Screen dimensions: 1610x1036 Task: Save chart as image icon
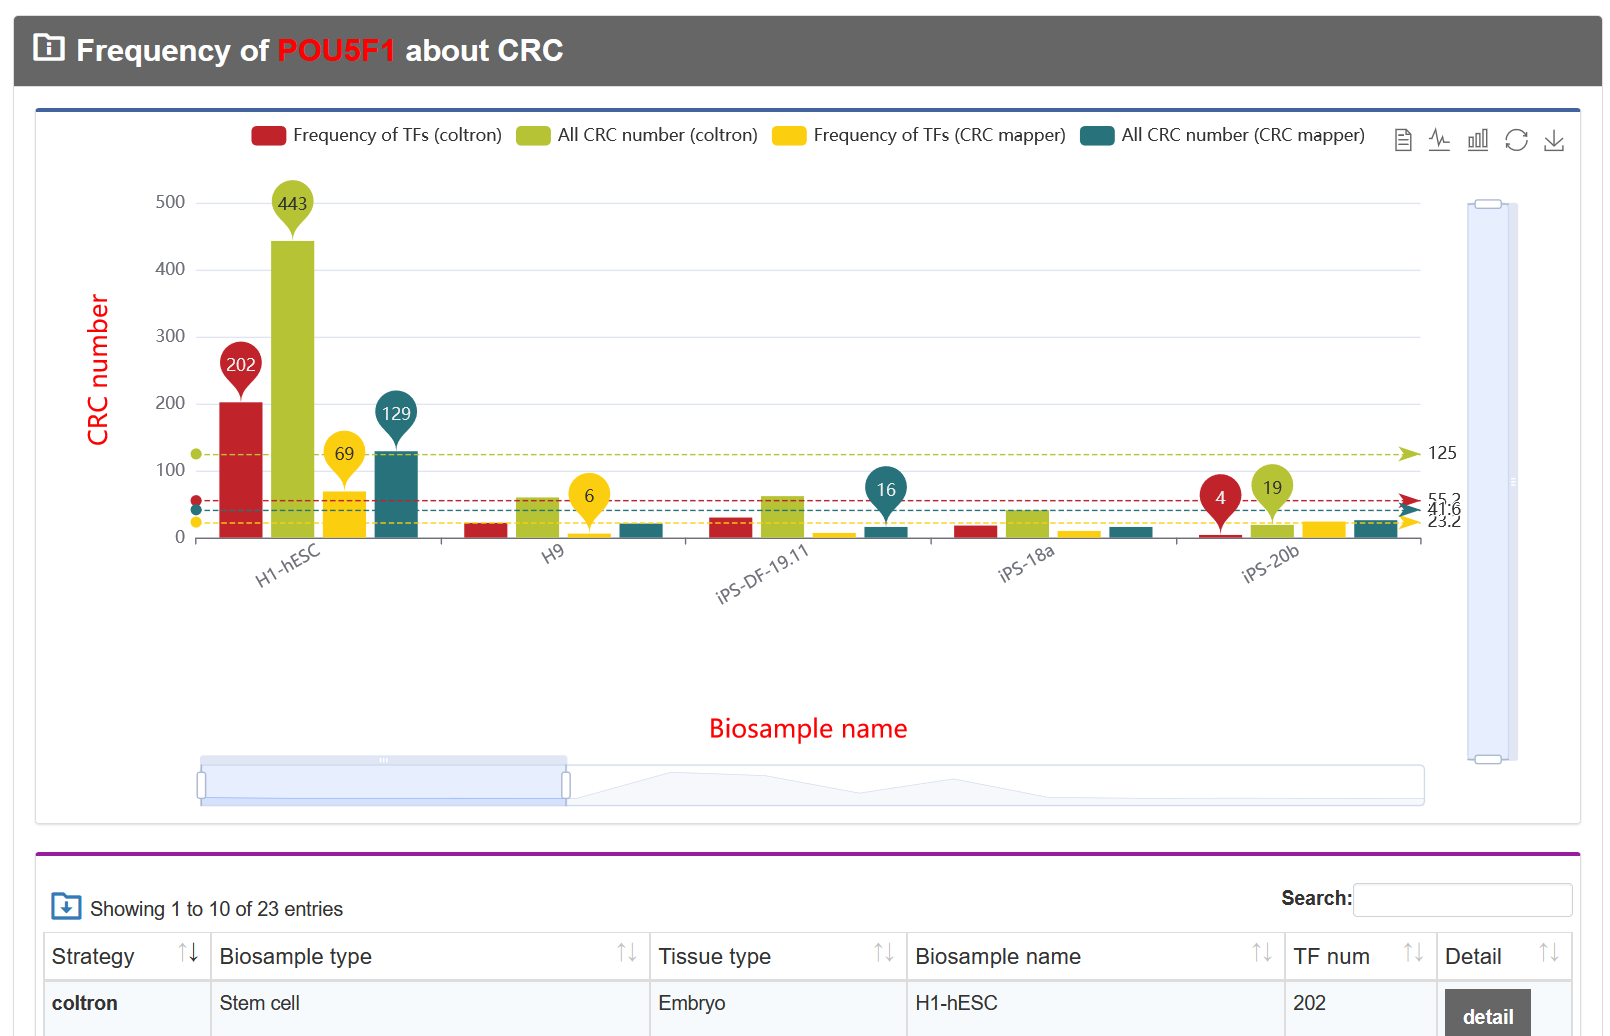(x=1554, y=140)
